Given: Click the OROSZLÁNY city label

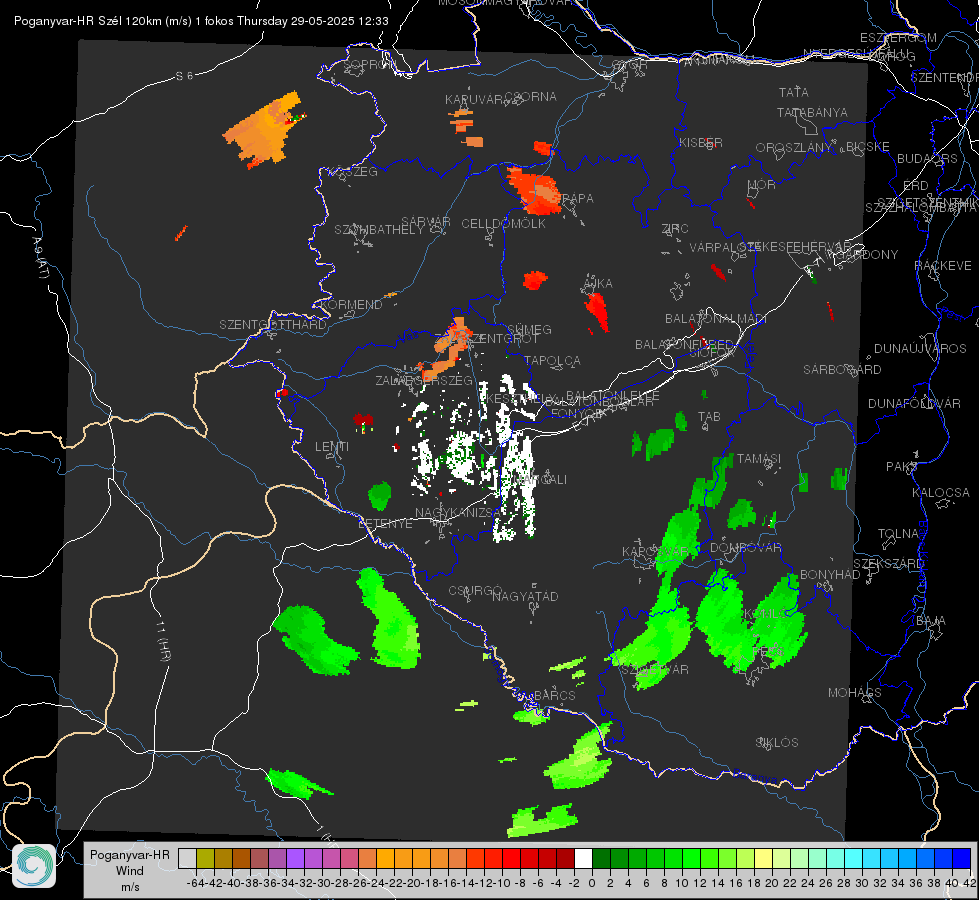Looking at the screenshot, I should [794, 148].
